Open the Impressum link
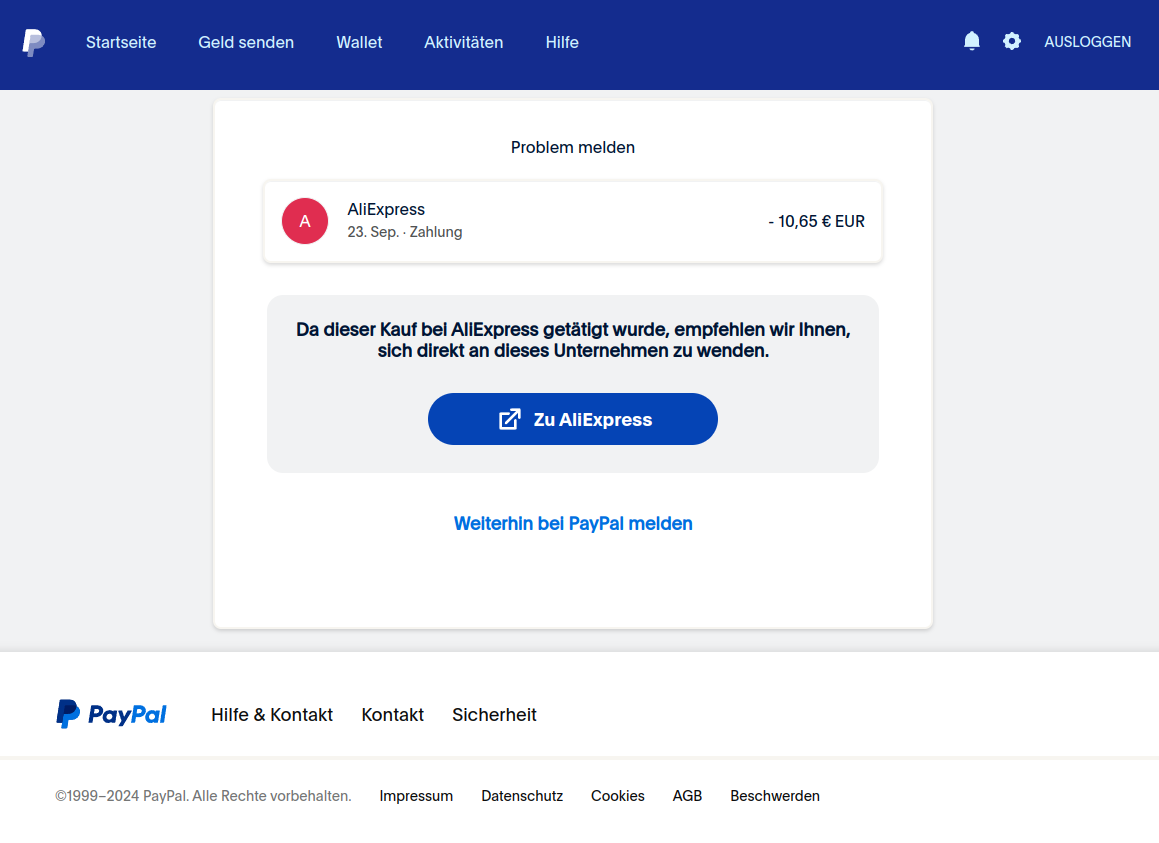 tap(416, 796)
